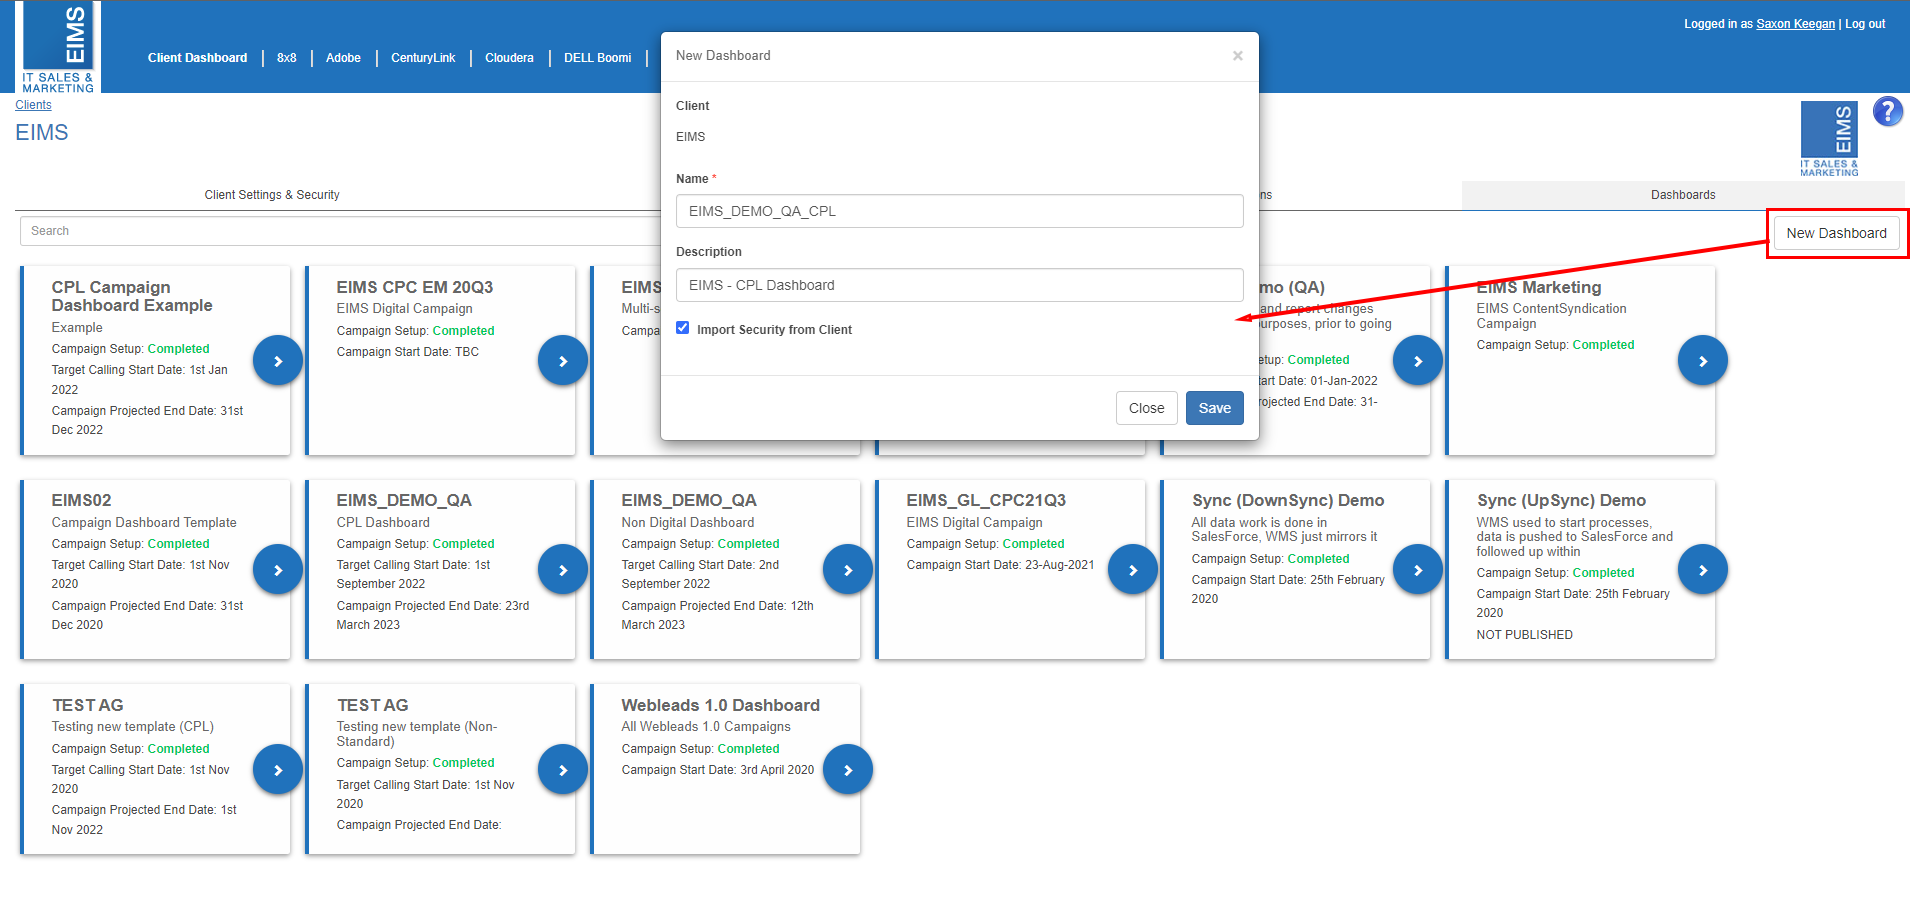
Task: Click the EIMS Marketing card title
Action: tap(1539, 287)
